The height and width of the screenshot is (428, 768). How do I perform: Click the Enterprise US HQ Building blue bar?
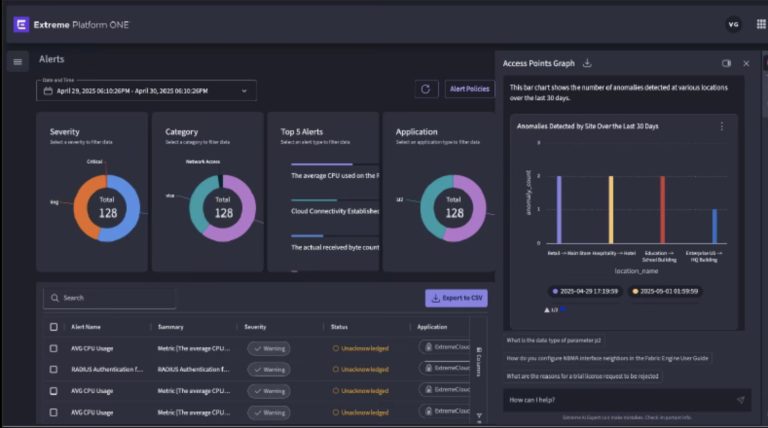[715, 226]
